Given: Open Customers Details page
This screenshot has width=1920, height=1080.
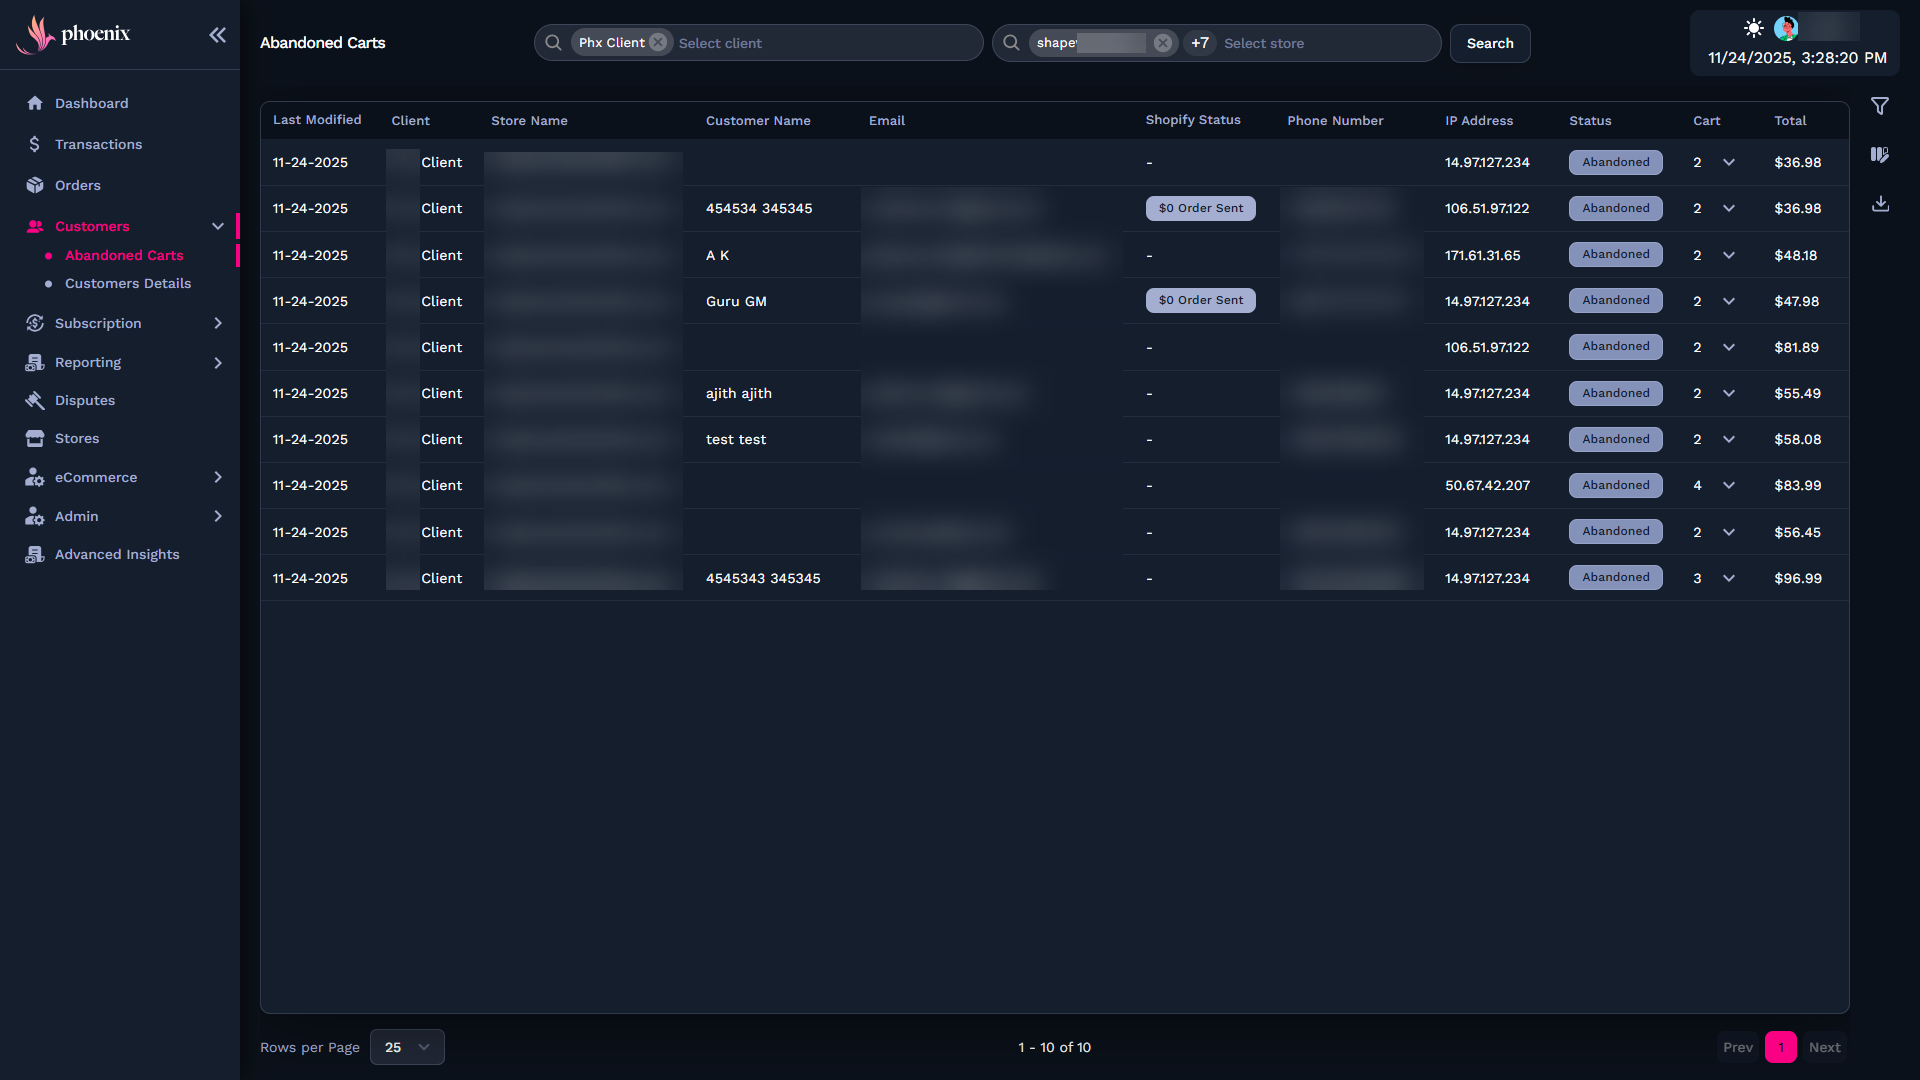Looking at the screenshot, I should (x=128, y=284).
